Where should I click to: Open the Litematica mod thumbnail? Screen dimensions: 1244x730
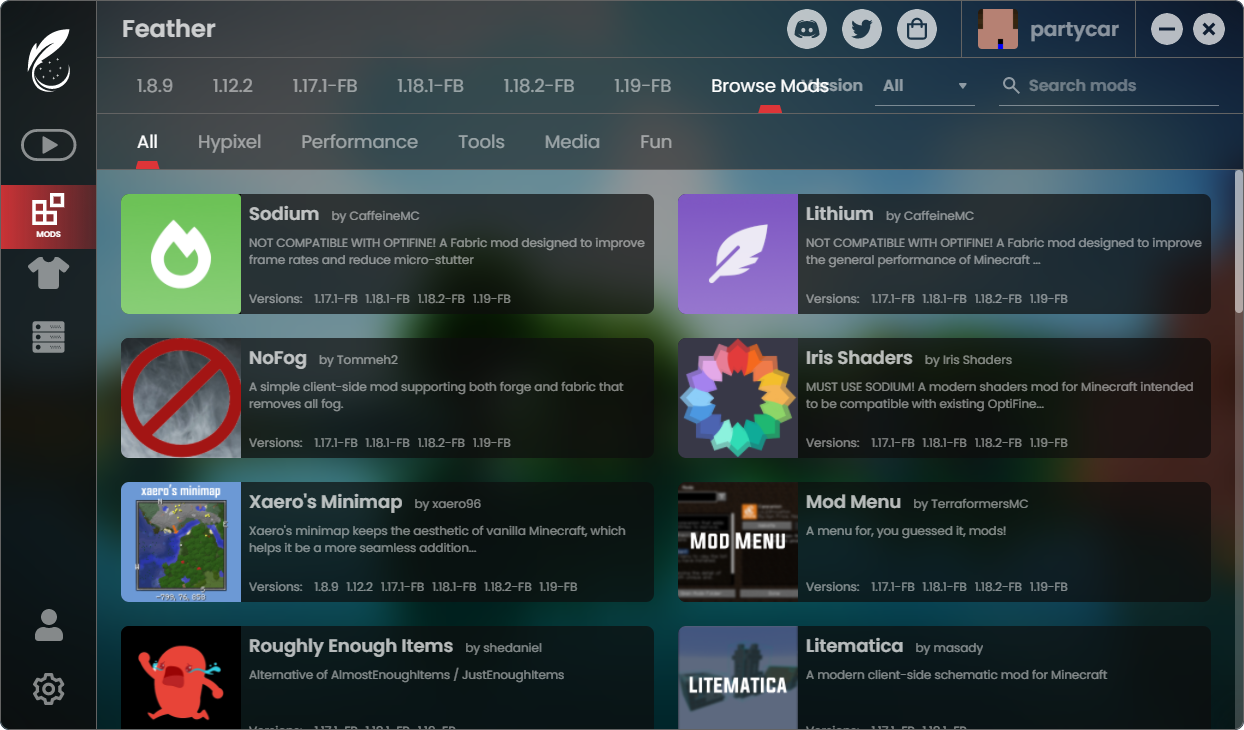tap(738, 678)
